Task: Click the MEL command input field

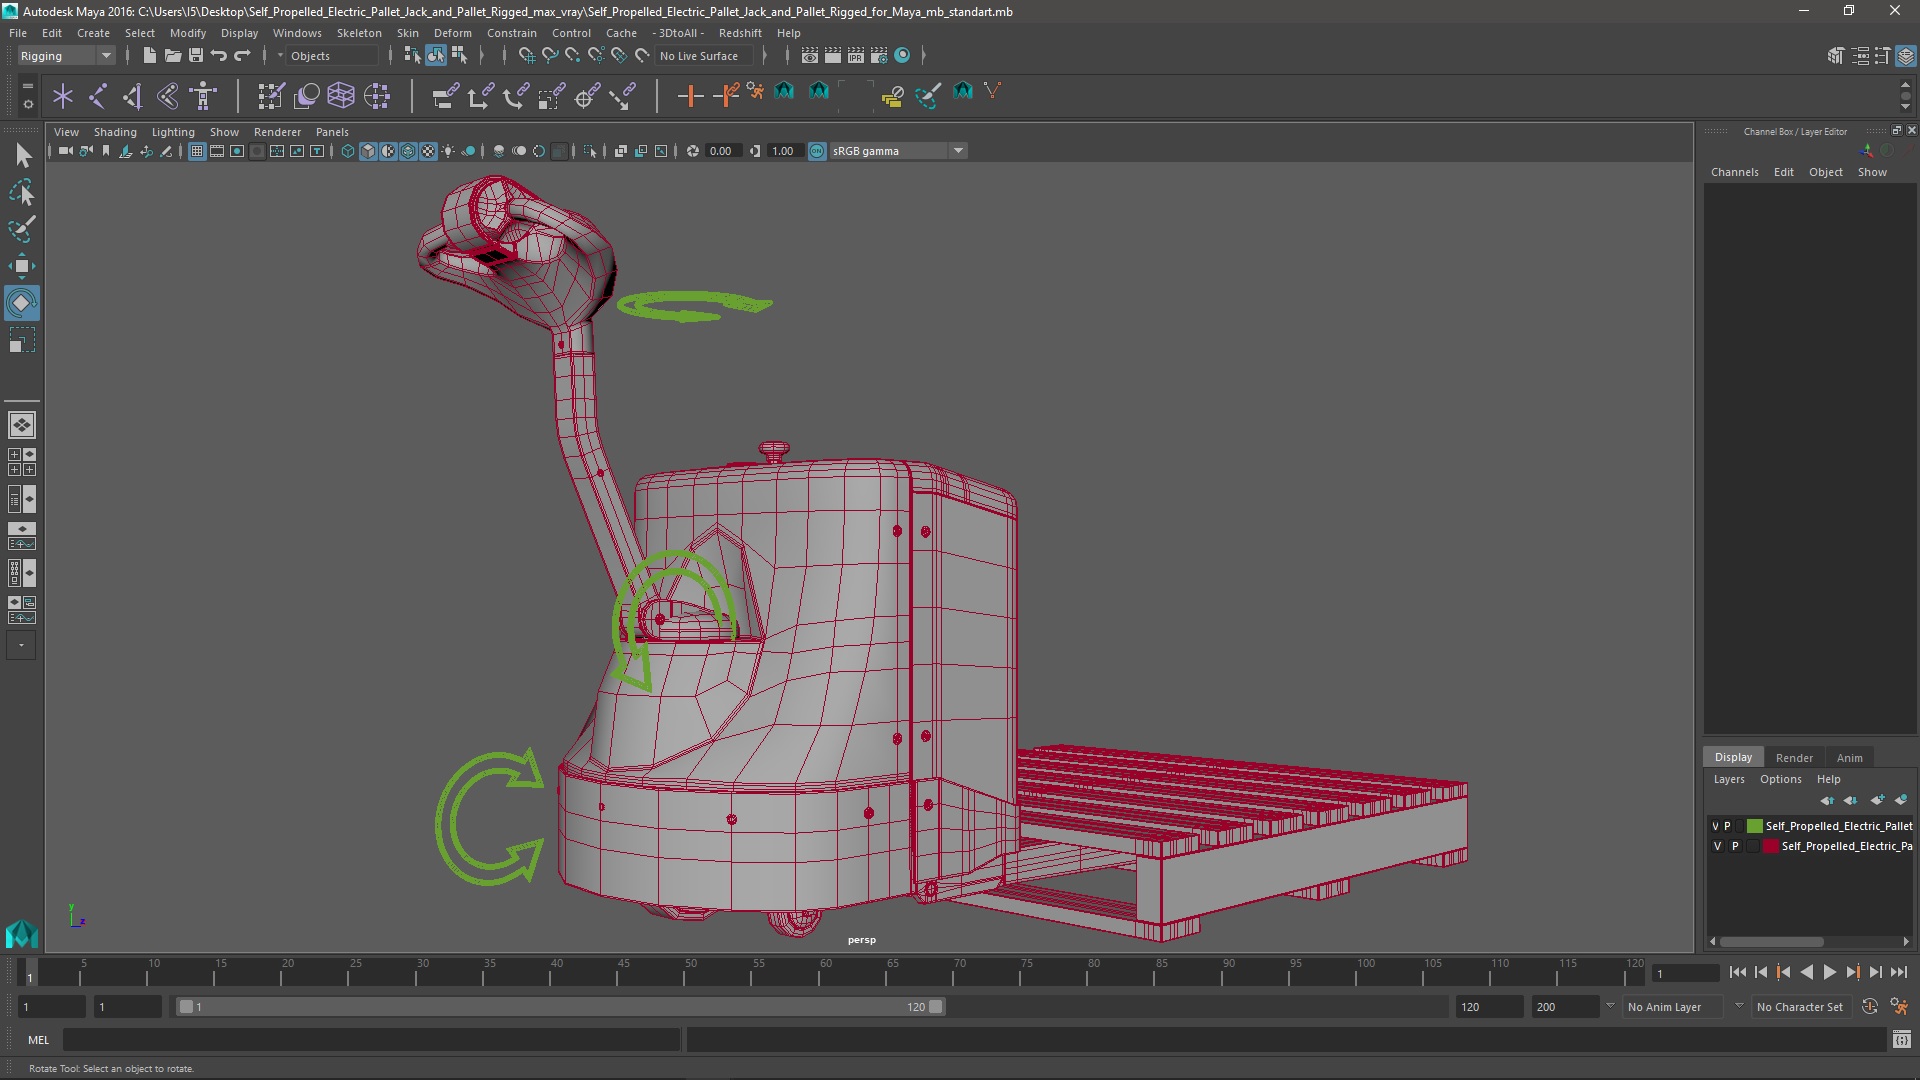Action: [371, 1040]
